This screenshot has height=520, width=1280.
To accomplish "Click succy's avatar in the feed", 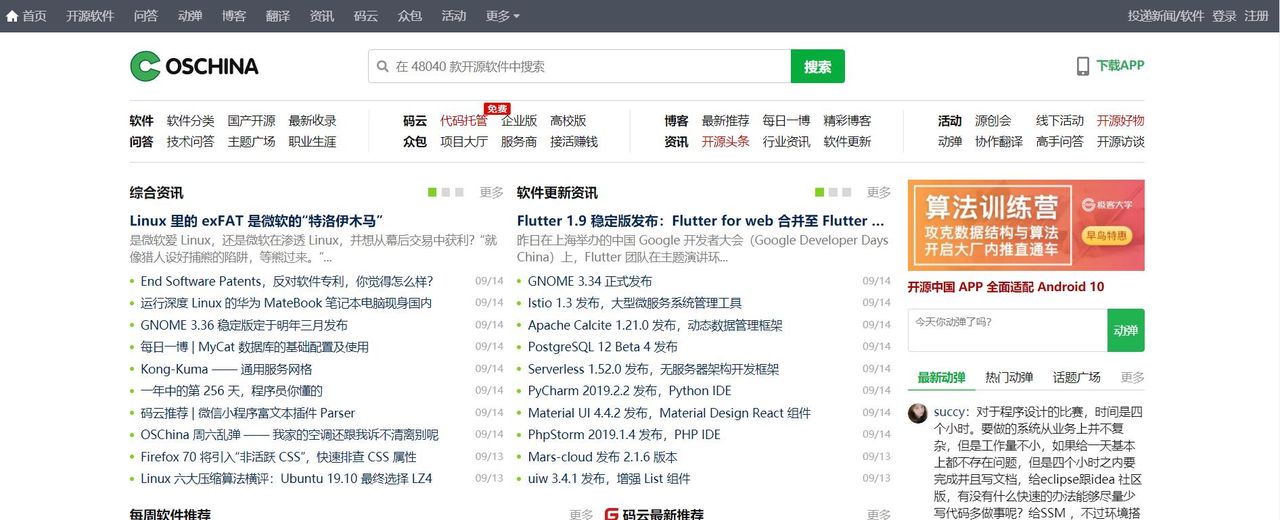I will coord(917,413).
